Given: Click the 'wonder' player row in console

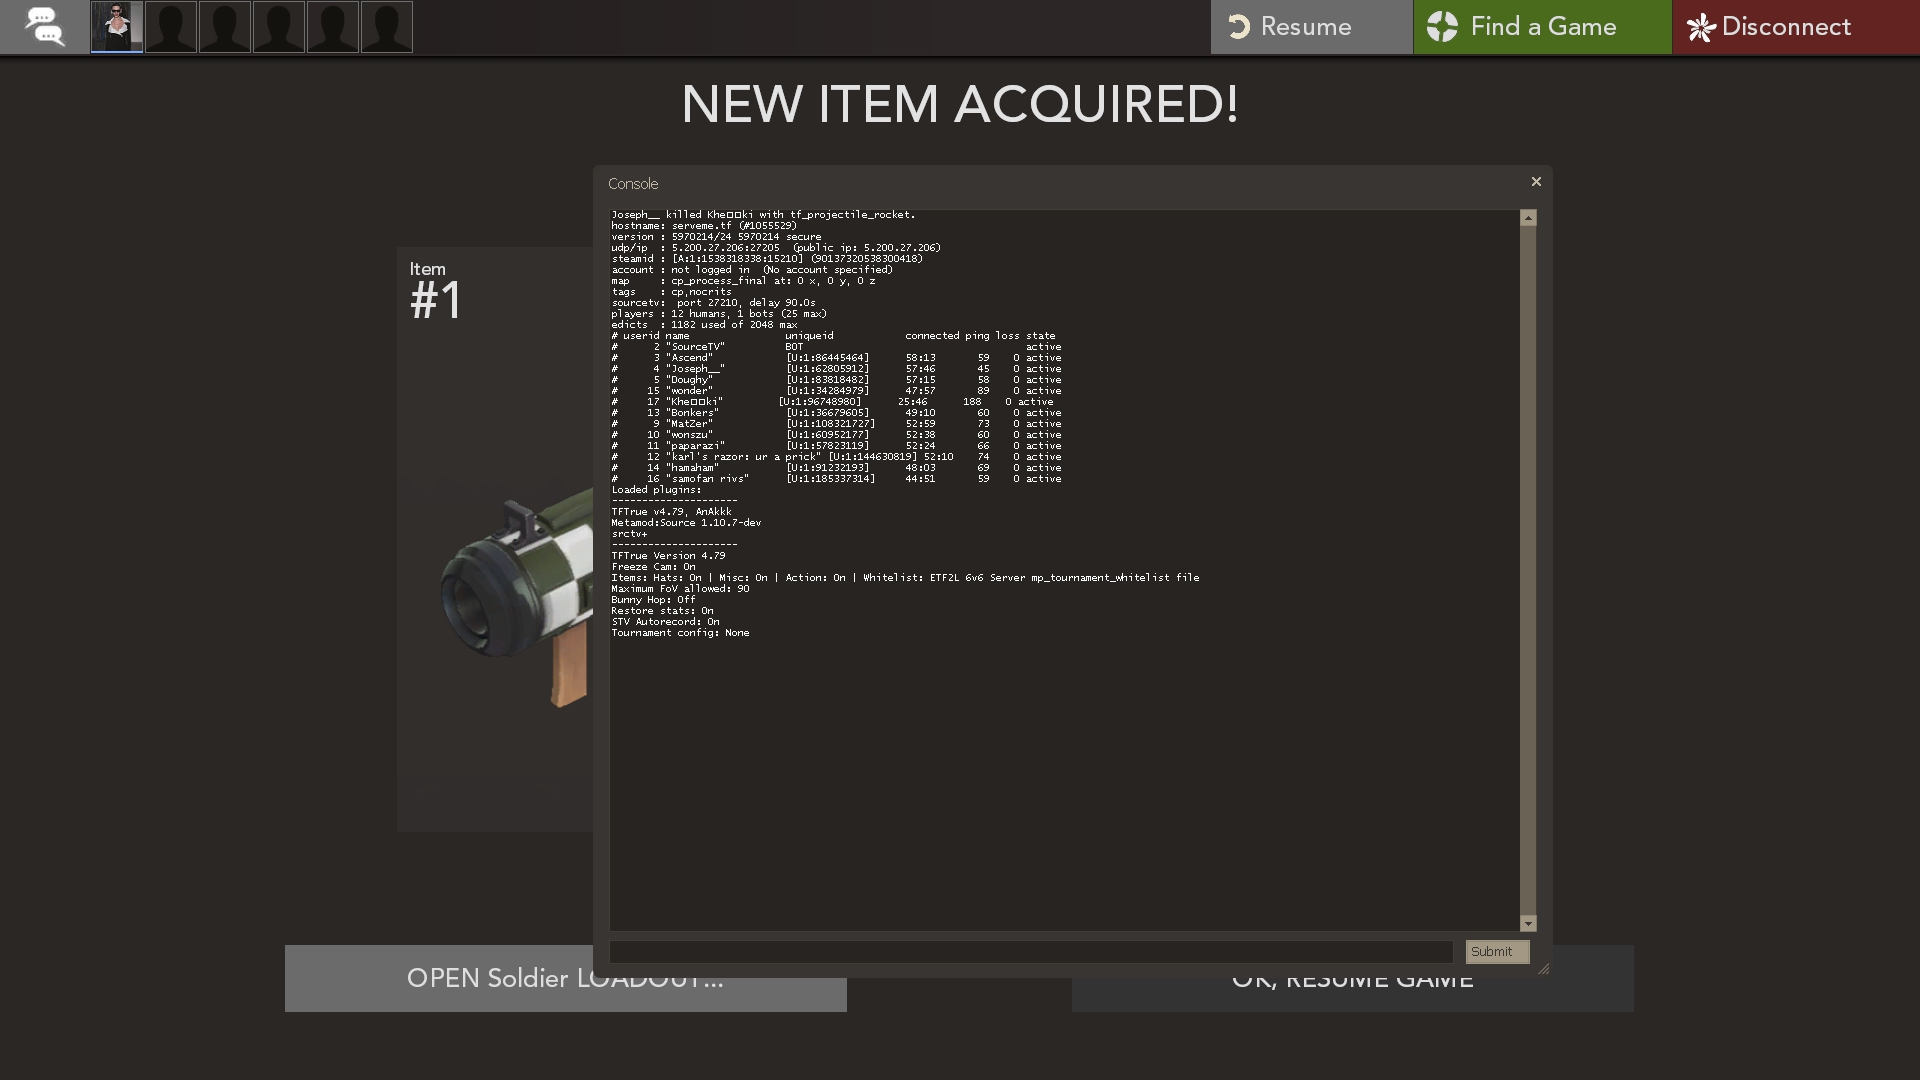Looking at the screenshot, I should pos(836,391).
